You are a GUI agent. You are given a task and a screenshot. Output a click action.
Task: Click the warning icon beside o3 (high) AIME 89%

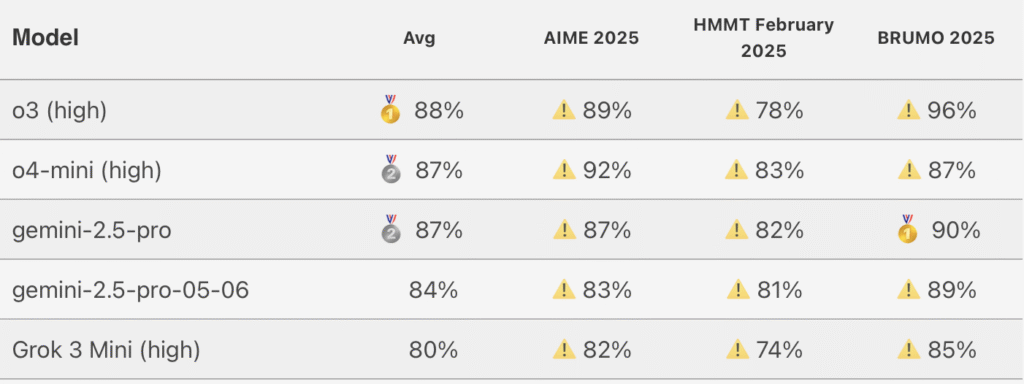click(564, 110)
